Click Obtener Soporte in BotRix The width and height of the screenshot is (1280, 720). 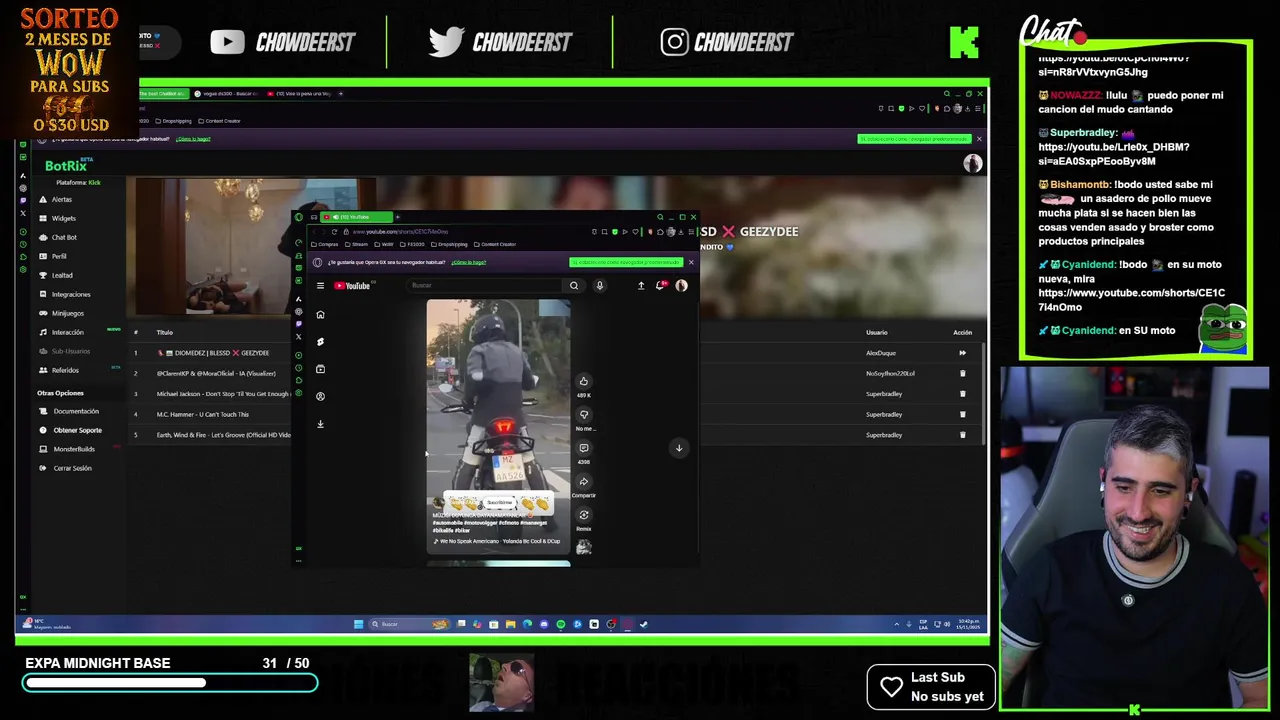tap(77, 430)
